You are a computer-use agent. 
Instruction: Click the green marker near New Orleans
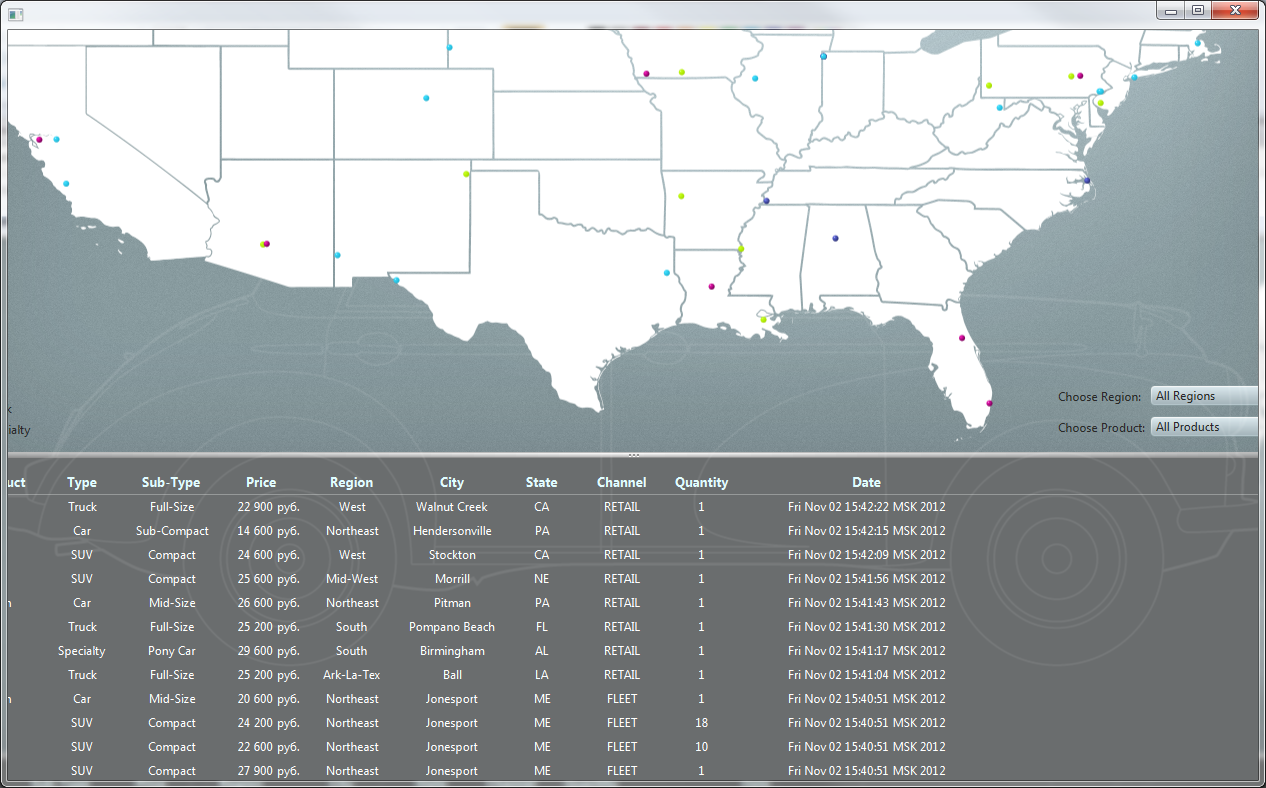[763, 320]
